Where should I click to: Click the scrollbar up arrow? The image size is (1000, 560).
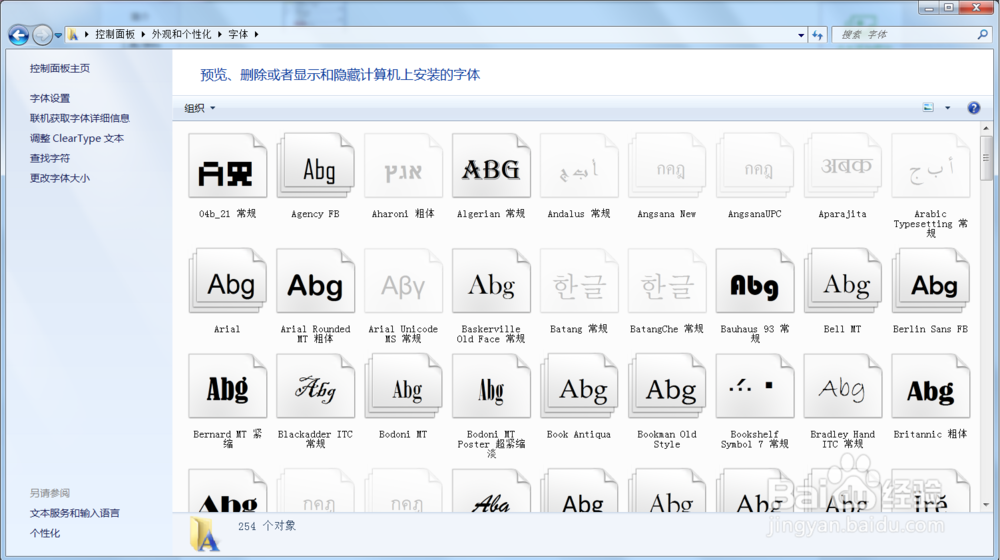click(986, 128)
